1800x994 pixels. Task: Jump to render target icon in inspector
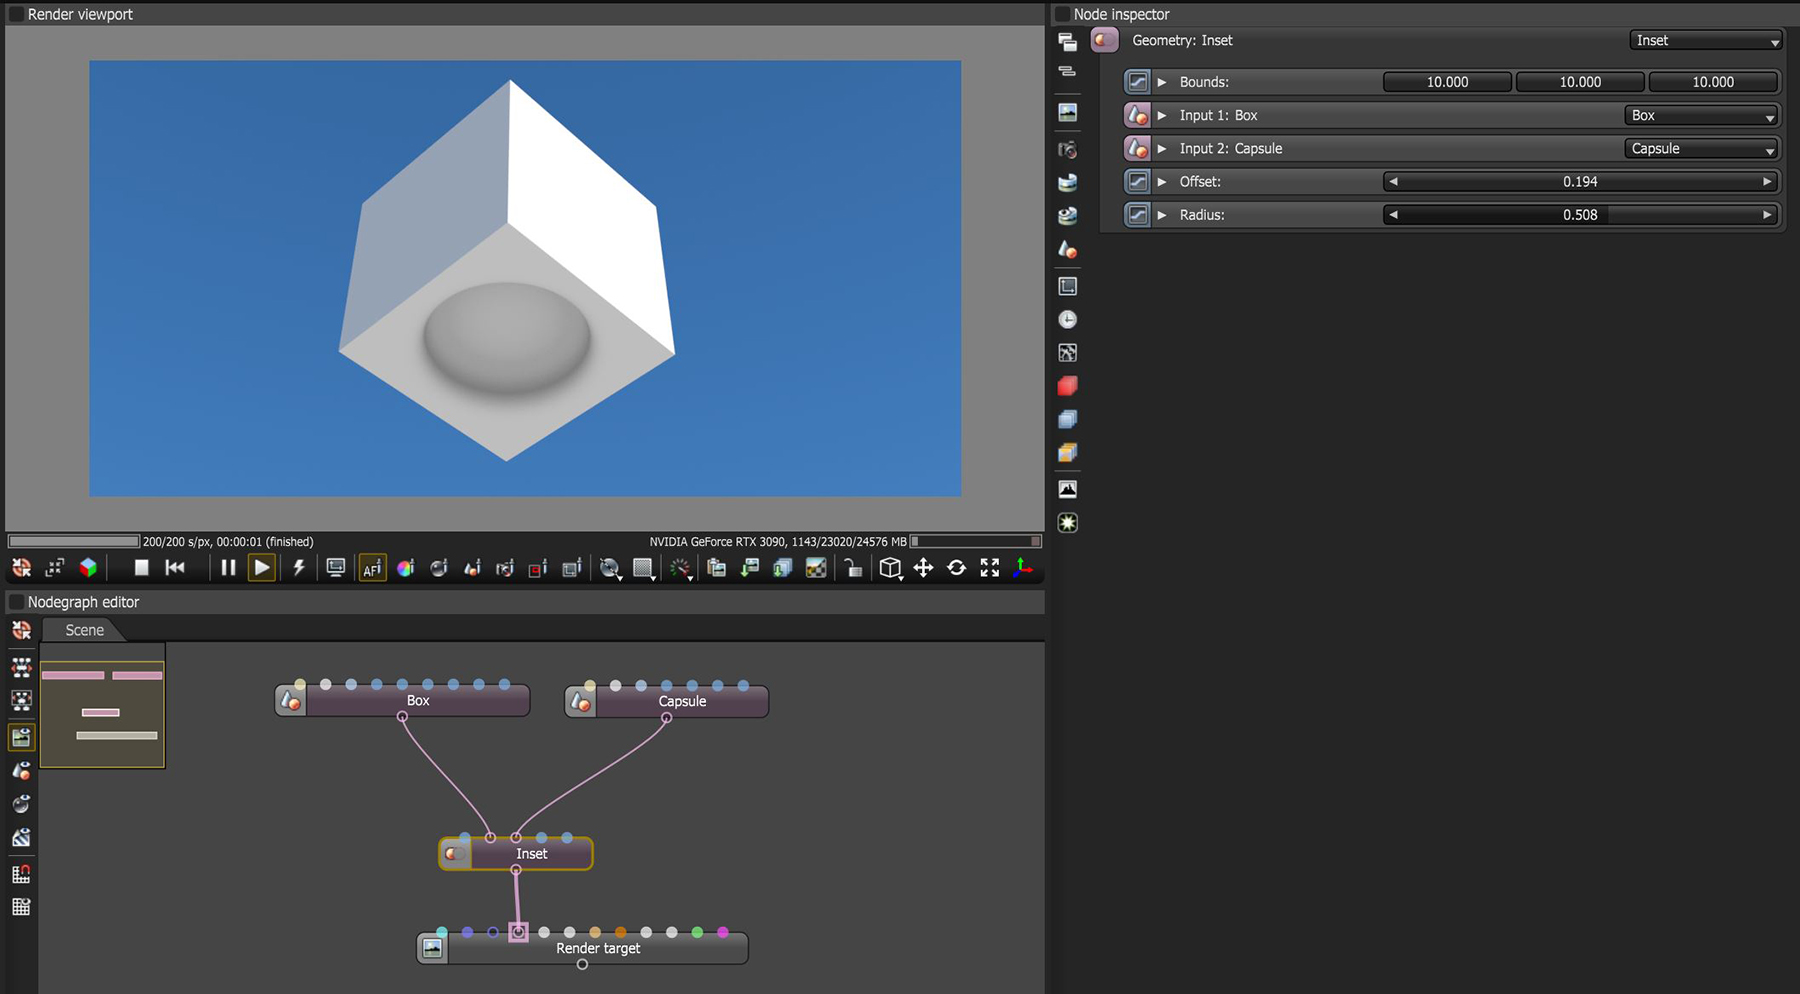tap(1067, 113)
